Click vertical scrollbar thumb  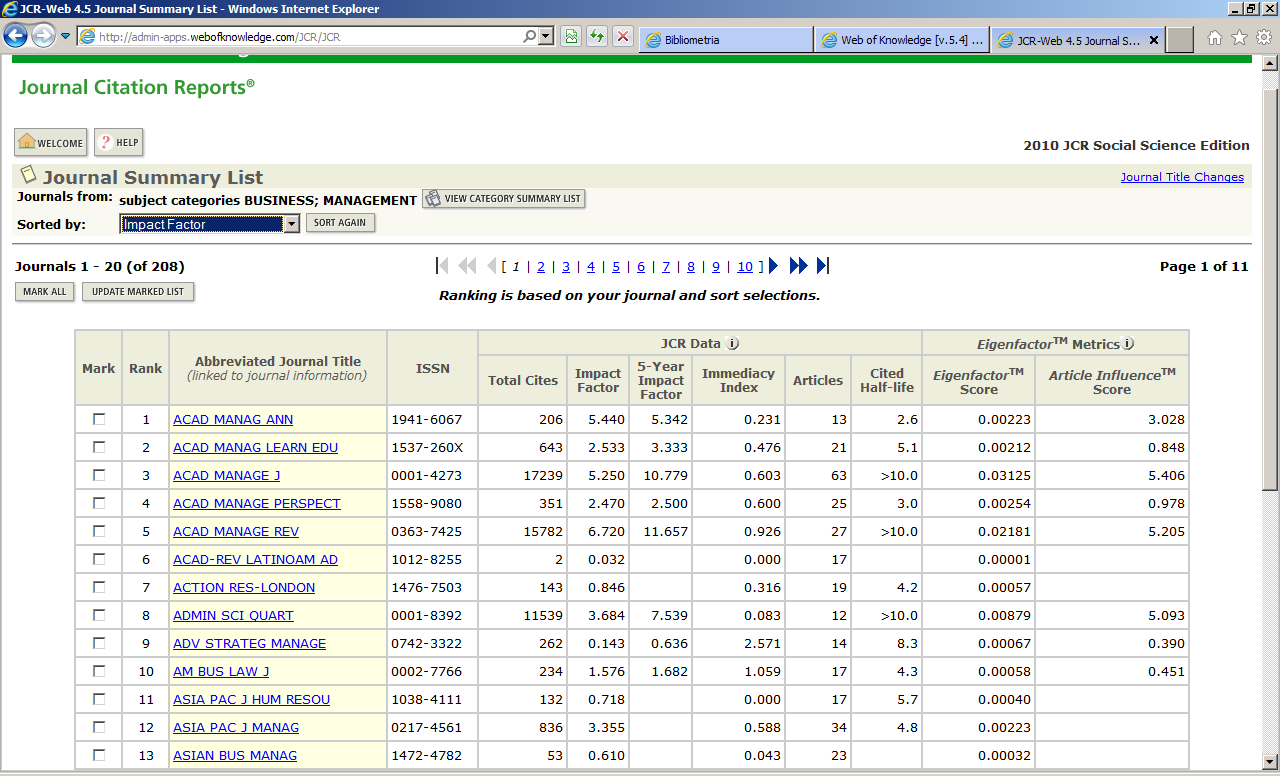click(1270, 290)
